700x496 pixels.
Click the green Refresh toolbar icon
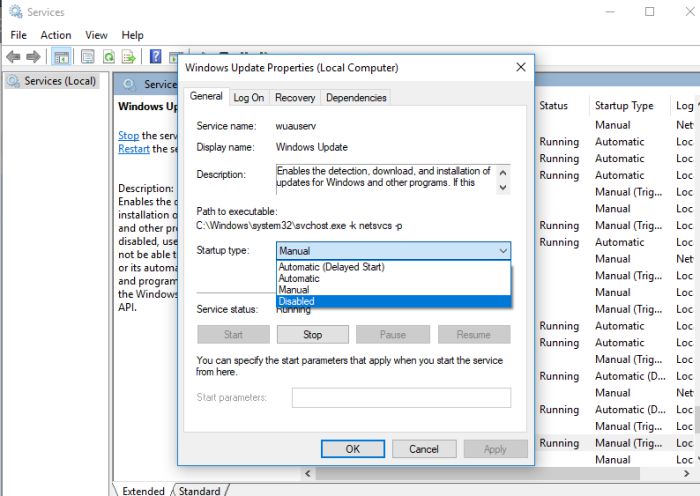[x=108, y=57]
